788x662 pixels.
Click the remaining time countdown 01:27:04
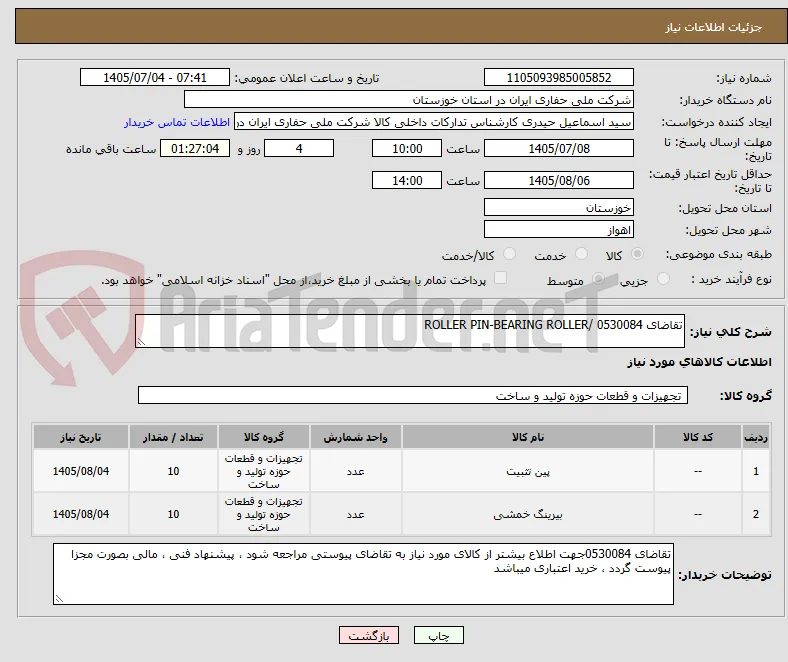195,148
